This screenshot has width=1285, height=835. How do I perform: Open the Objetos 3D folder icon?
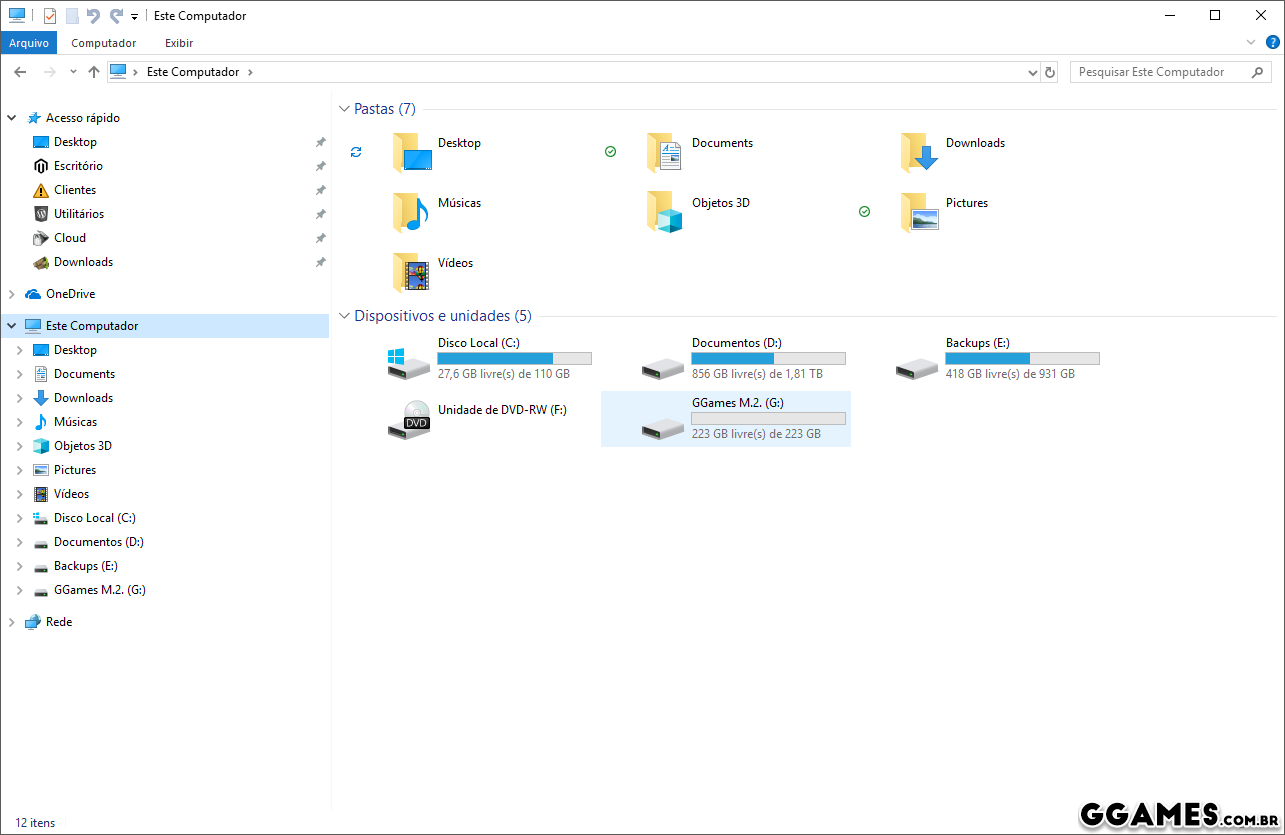(x=665, y=212)
